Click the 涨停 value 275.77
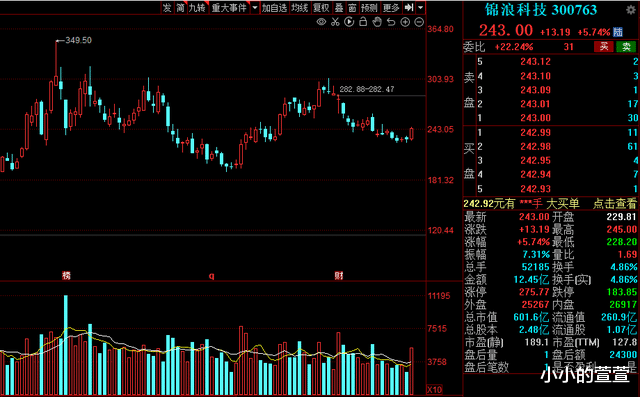640x397 pixels. pos(534,292)
